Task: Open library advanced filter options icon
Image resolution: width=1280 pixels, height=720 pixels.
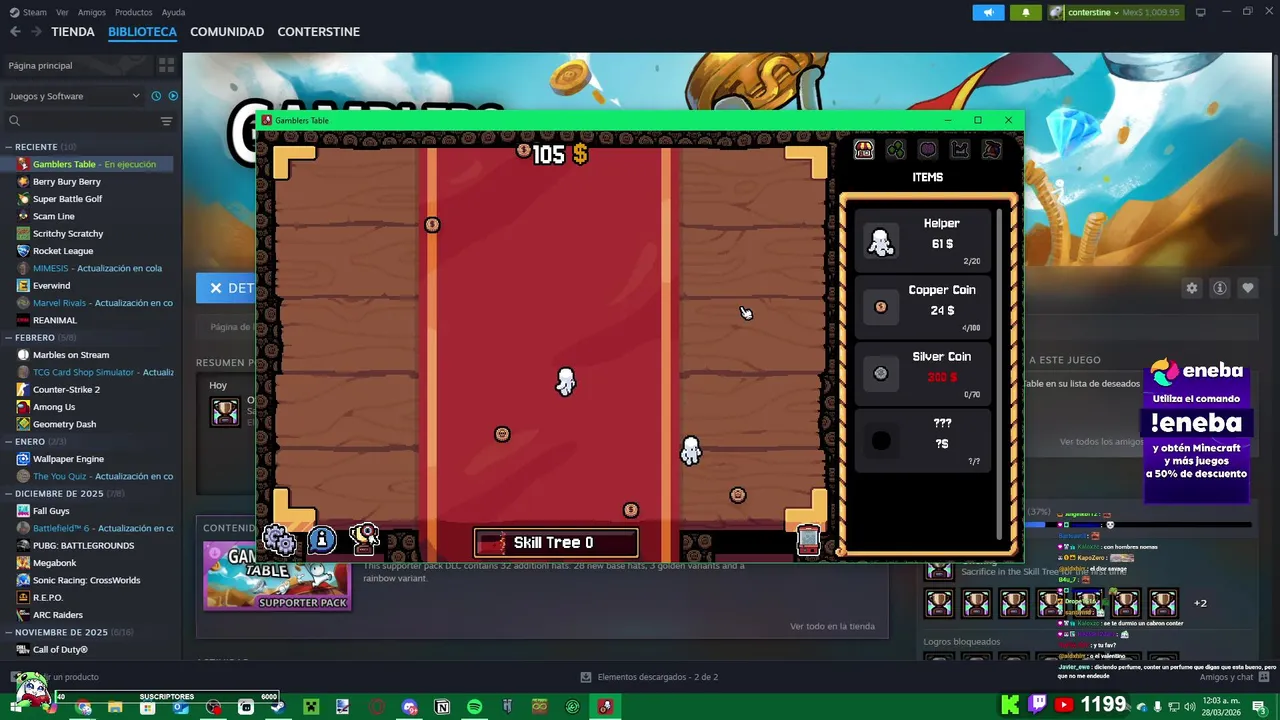Action: click(x=166, y=121)
